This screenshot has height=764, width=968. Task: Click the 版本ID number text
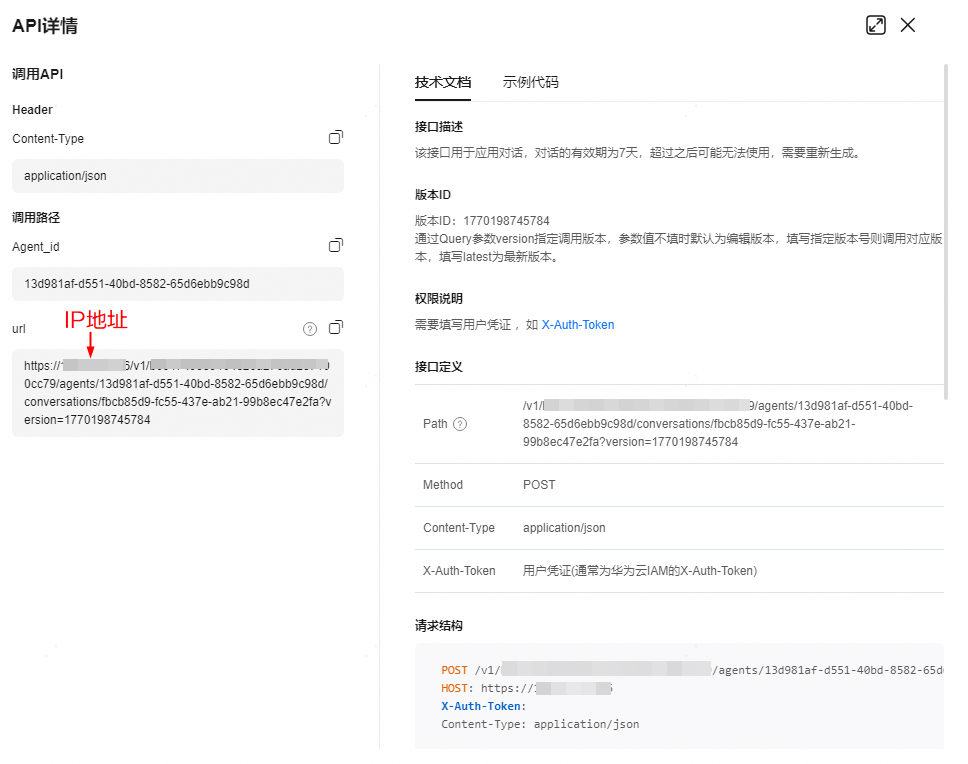point(506,221)
